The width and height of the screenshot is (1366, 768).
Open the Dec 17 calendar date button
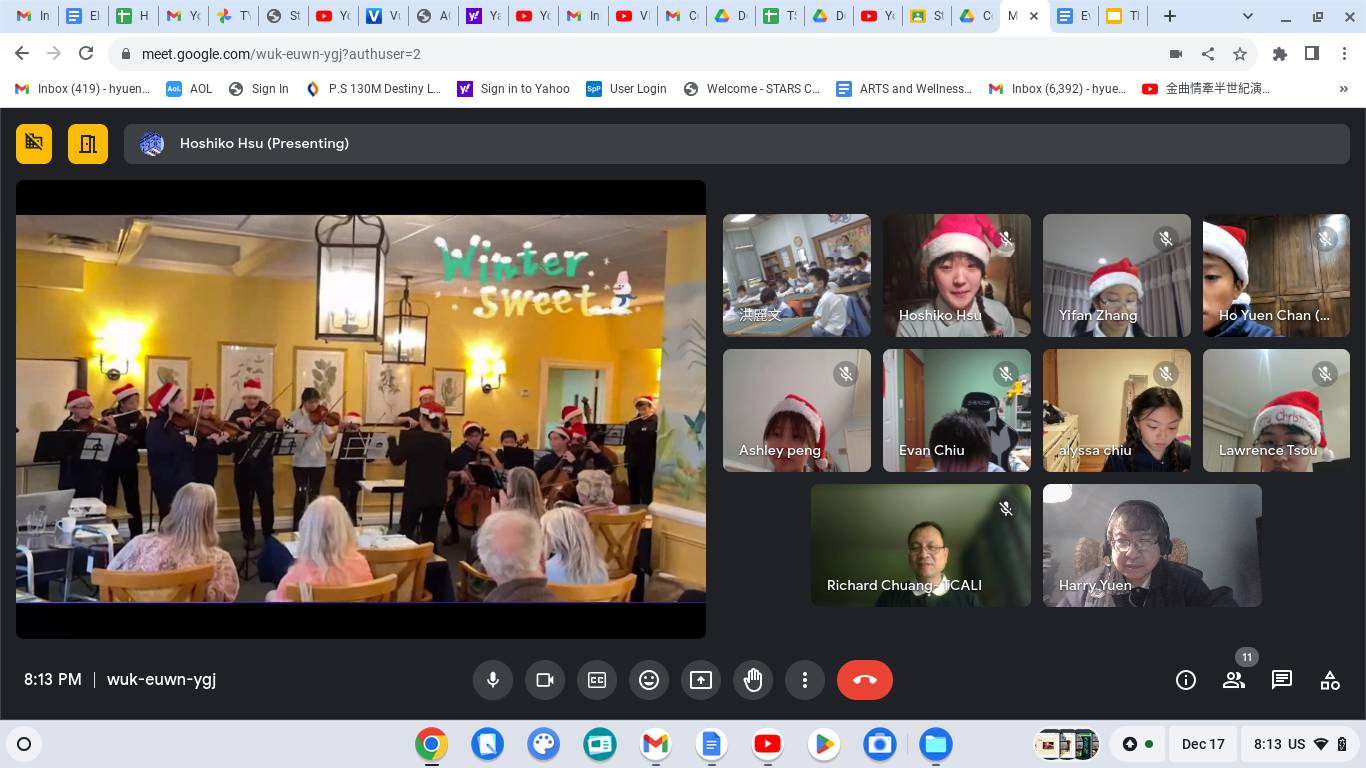(x=1203, y=744)
